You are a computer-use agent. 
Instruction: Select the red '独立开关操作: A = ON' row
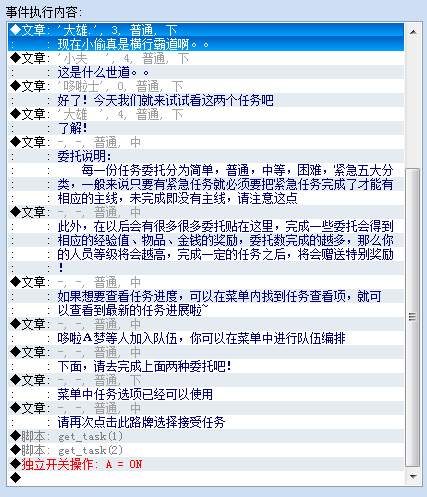pos(206,464)
